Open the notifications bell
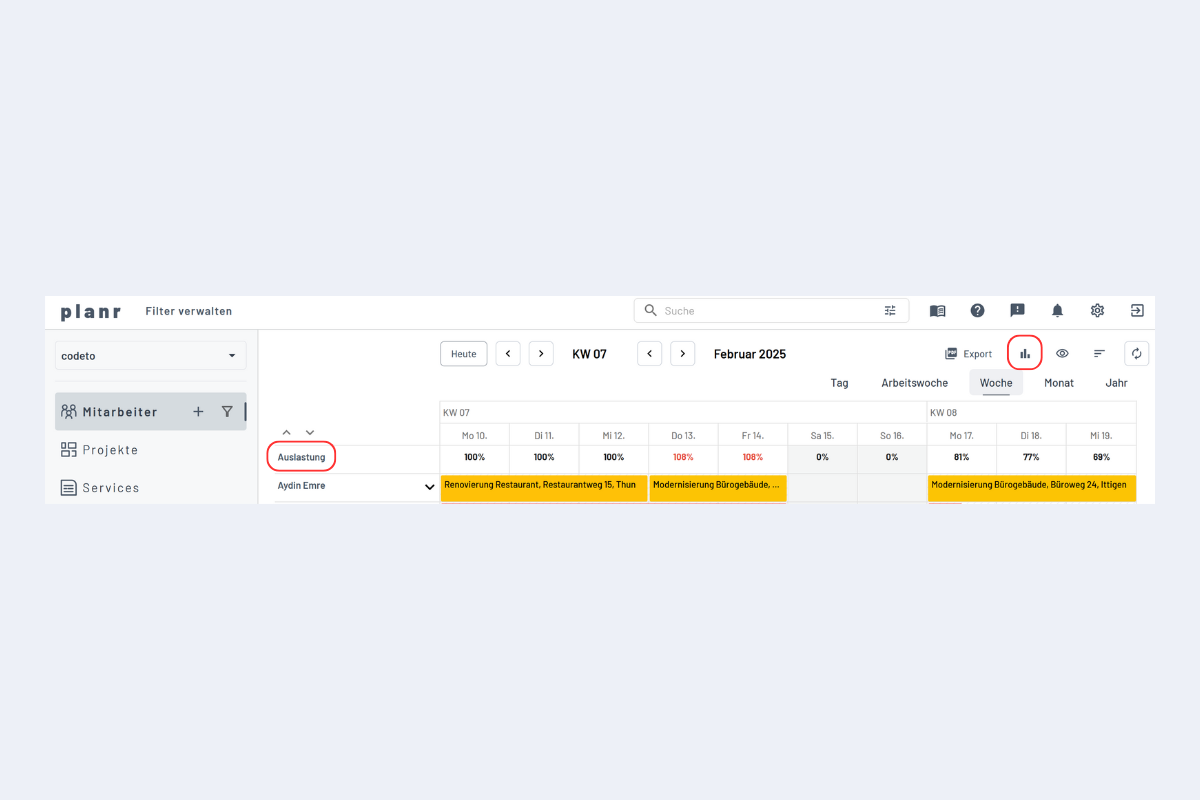This screenshot has width=1200, height=800. (1057, 311)
